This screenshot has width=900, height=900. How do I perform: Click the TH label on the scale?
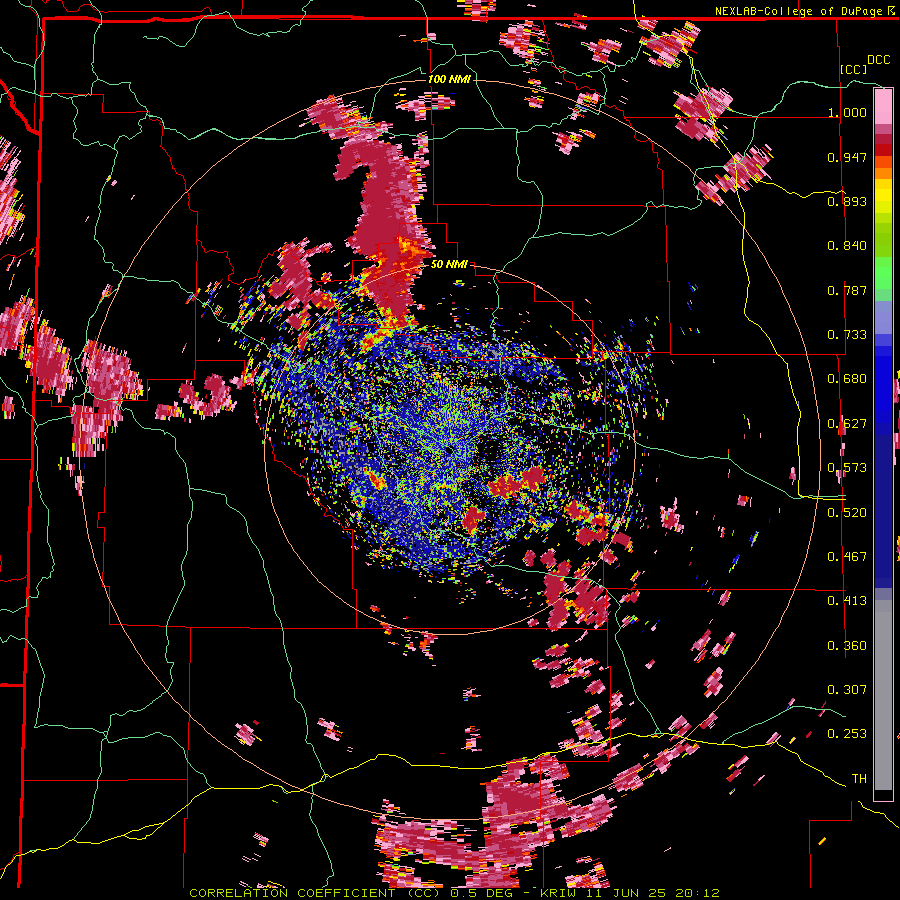pos(859,779)
